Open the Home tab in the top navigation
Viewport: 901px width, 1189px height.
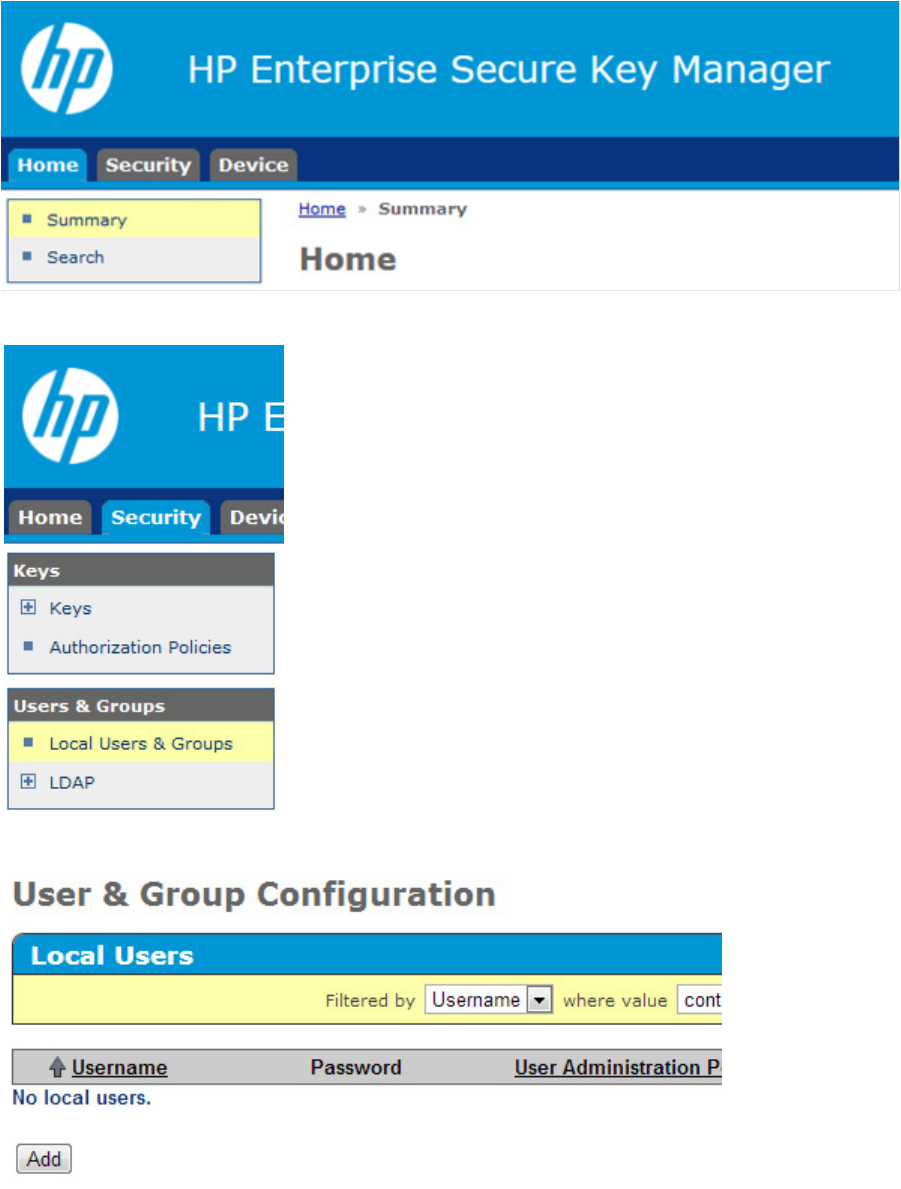point(48,165)
